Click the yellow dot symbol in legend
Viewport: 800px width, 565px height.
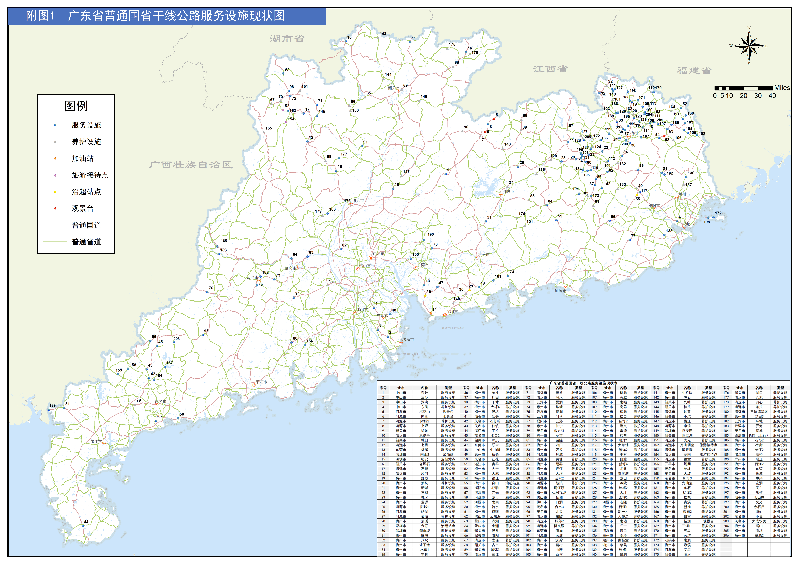click(56, 191)
